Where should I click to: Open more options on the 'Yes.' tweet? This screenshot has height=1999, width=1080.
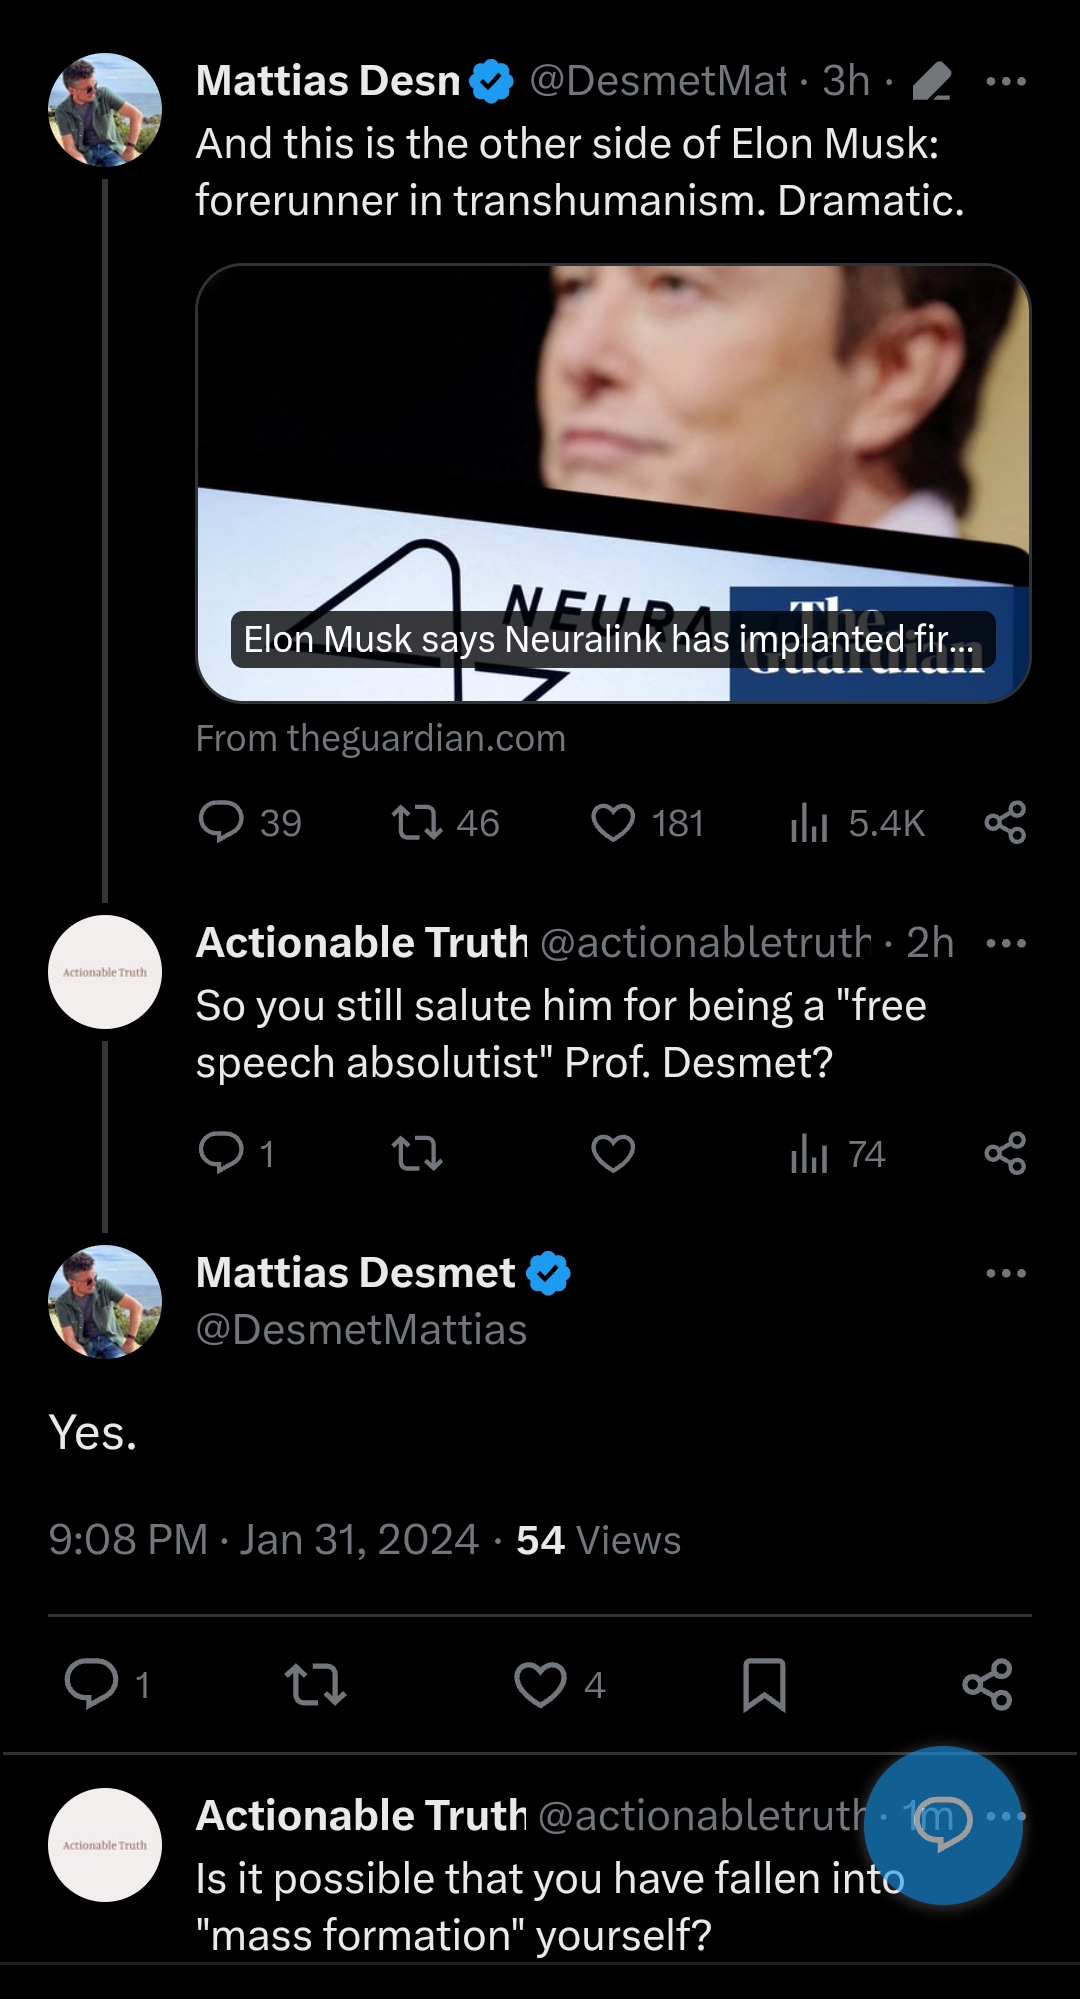1005,1273
